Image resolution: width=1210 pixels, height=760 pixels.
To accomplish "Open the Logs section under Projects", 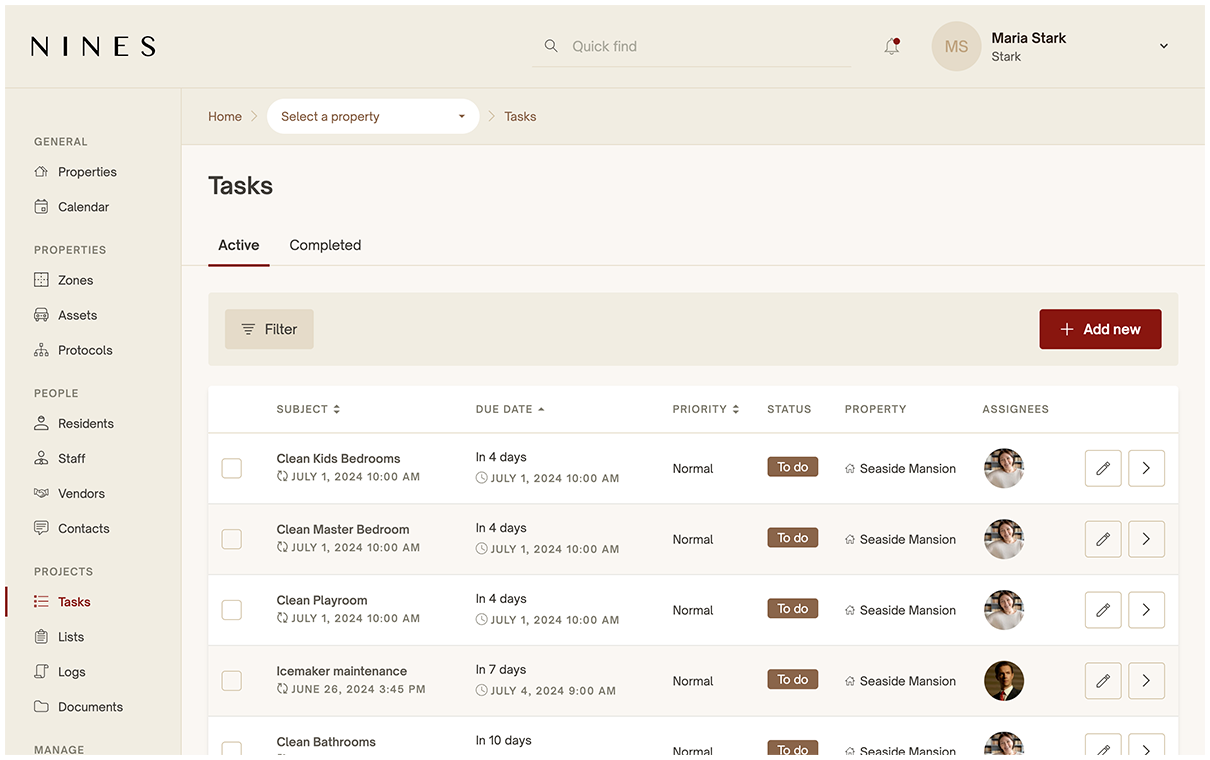I will coord(70,671).
